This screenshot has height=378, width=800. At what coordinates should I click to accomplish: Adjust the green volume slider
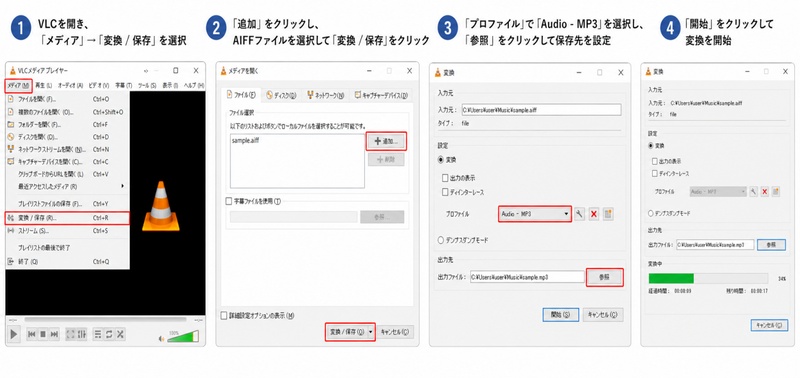click(183, 336)
